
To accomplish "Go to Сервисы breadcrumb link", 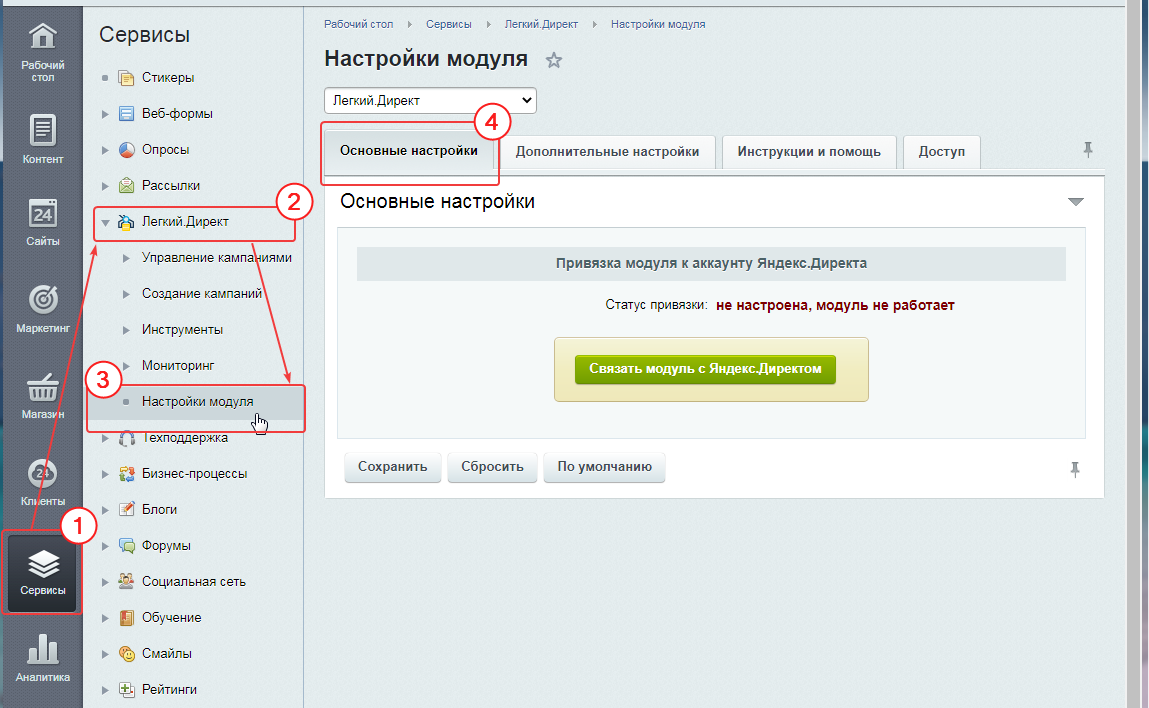I will (448, 24).
